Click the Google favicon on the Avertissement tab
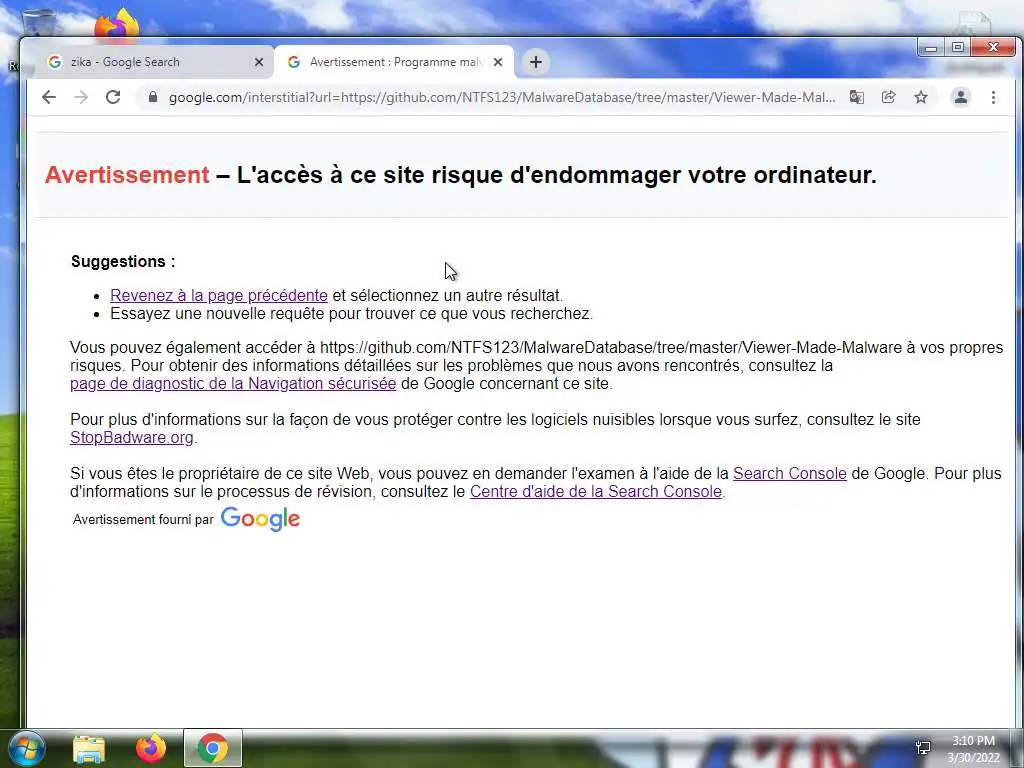This screenshot has height=768, width=1024. point(294,62)
